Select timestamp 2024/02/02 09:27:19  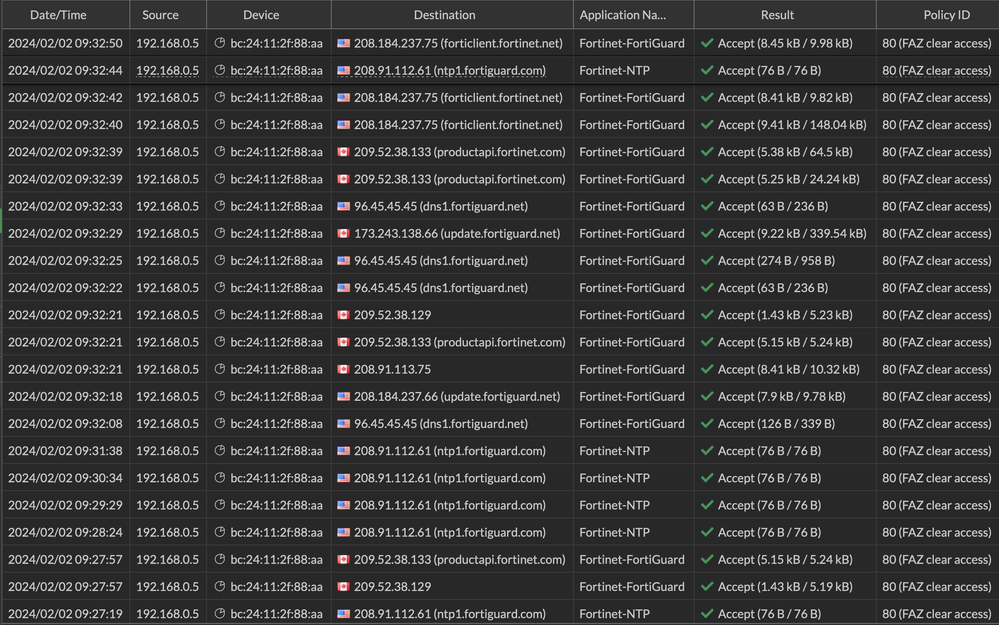[65, 614]
